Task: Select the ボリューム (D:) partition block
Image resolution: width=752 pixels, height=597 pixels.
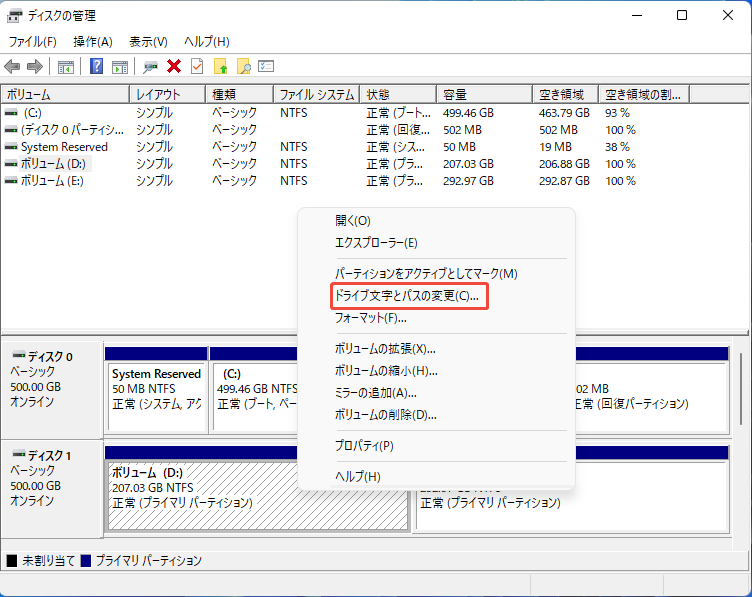Action: coord(202,496)
